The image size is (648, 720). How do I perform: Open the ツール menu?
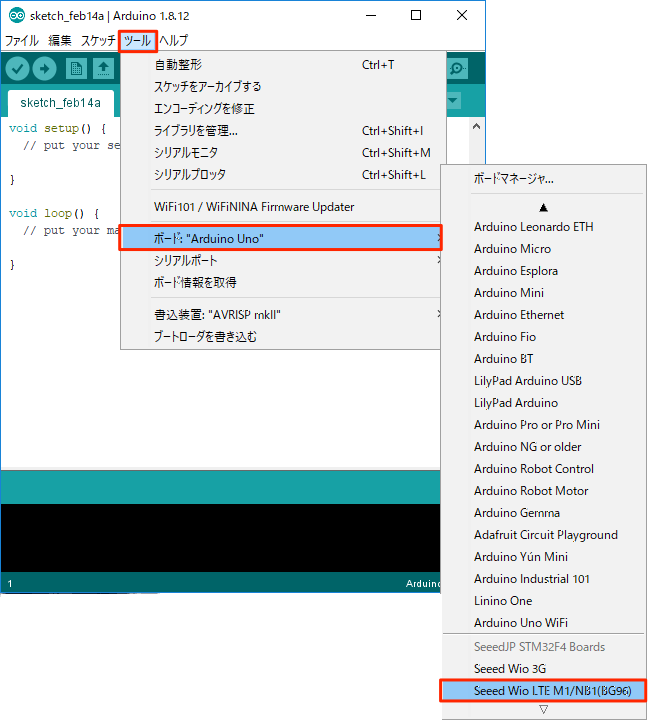(x=138, y=41)
